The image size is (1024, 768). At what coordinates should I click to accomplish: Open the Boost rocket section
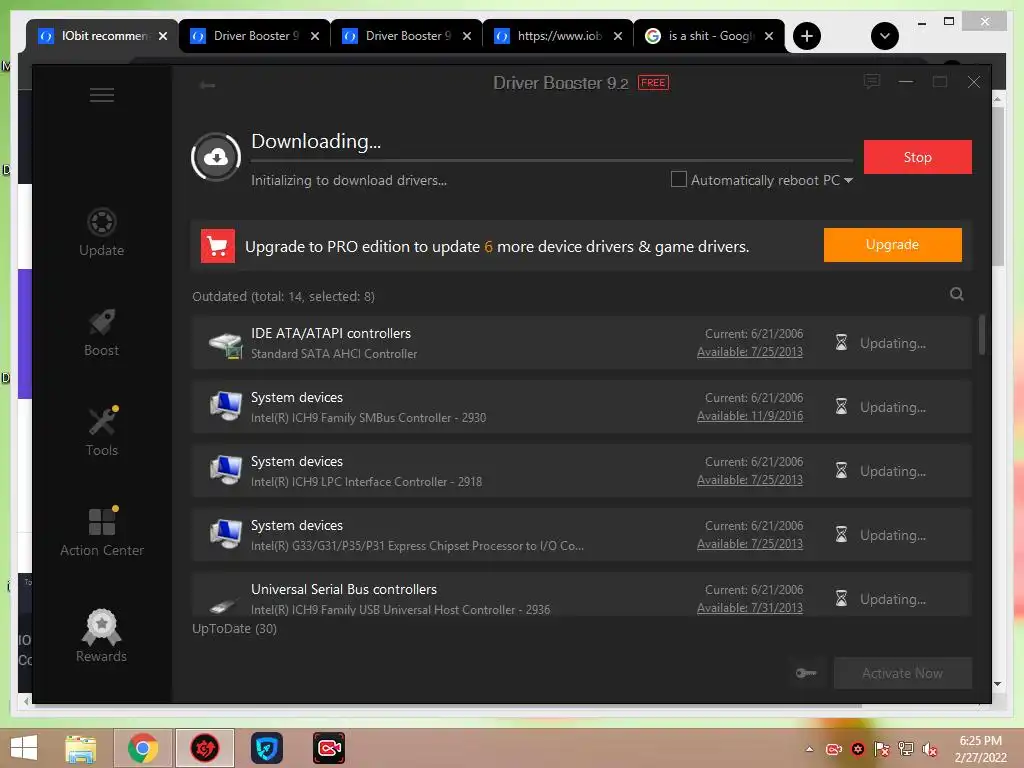click(x=101, y=332)
